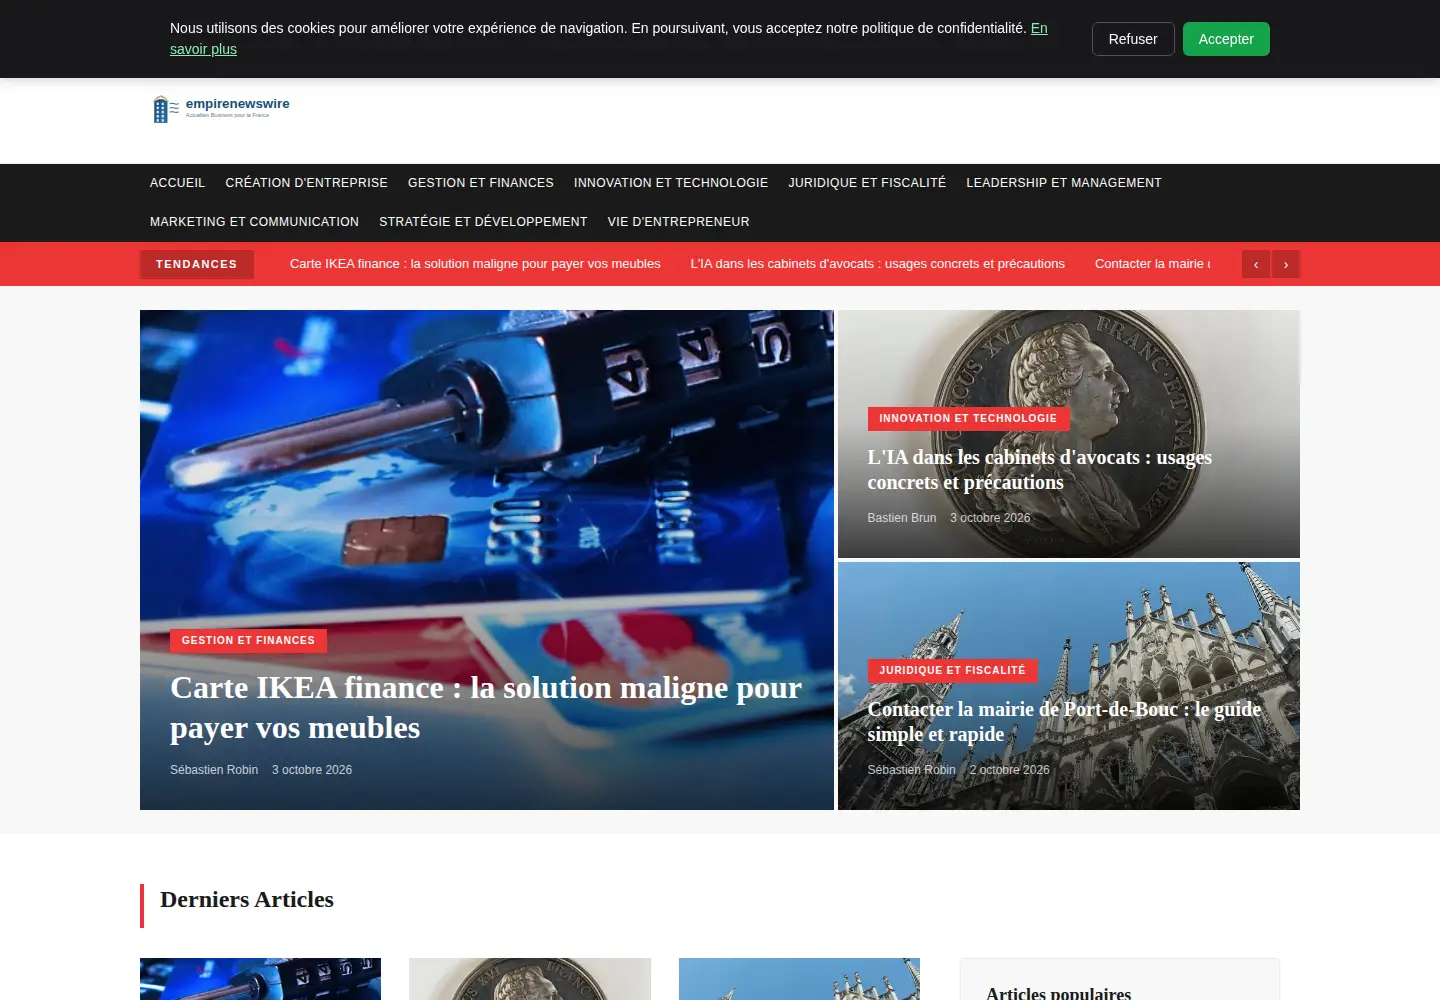View author Bastien Brun
The image size is (1440, 1000).
tap(902, 518)
